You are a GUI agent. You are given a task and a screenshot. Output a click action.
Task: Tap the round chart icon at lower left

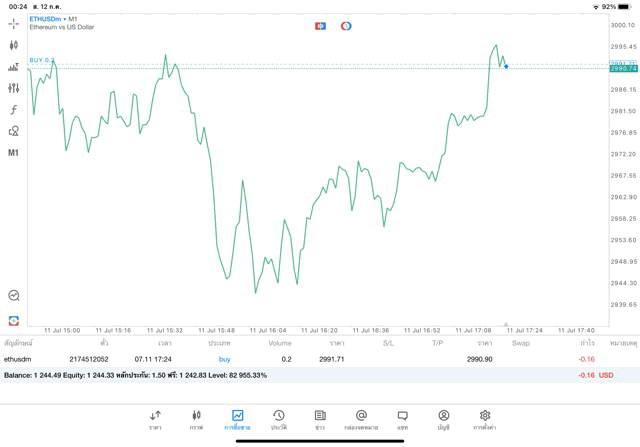pyautogui.click(x=14, y=295)
